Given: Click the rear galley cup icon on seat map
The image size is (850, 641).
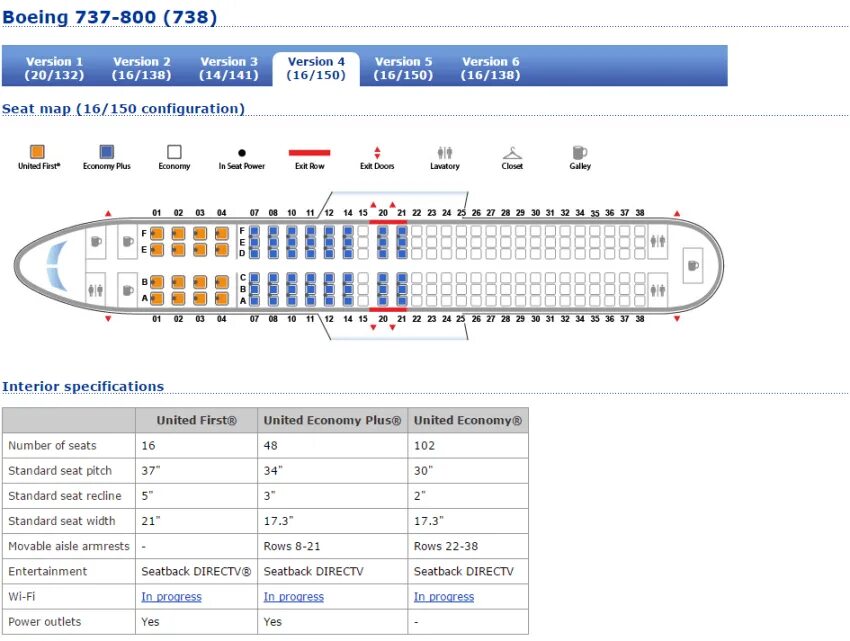Looking at the screenshot, I should coord(693,265).
